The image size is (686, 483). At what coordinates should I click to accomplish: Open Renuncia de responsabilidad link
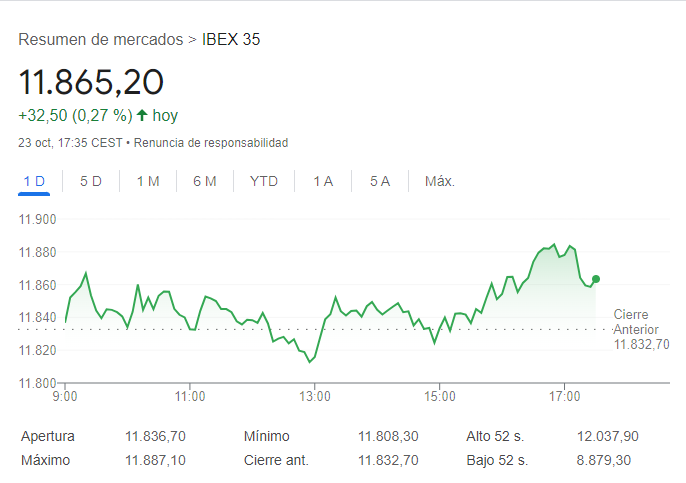click(211, 143)
